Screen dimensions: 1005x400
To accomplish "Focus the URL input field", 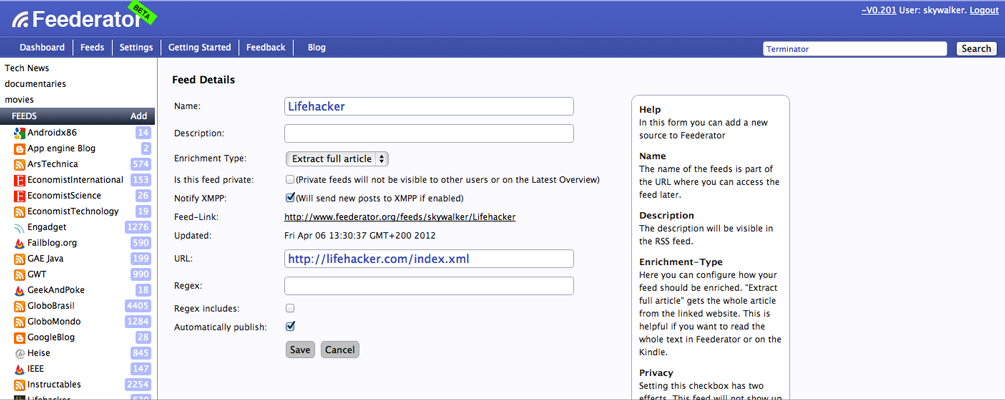I will 429,259.
